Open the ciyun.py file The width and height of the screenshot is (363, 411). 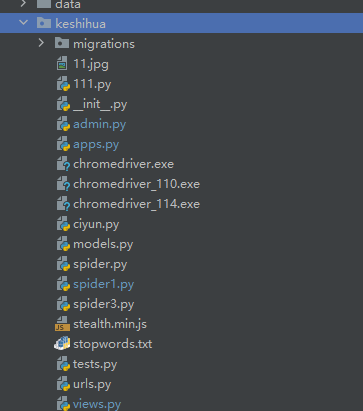(x=96, y=224)
